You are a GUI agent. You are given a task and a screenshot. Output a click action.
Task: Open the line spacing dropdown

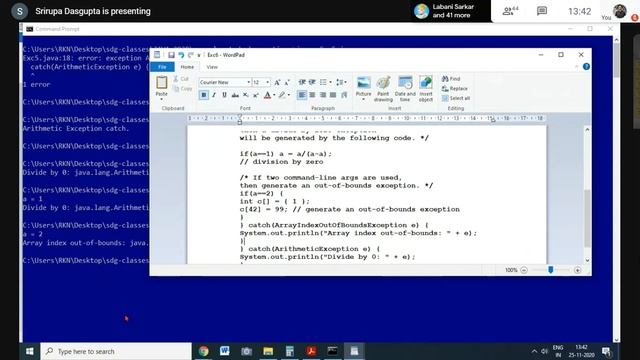[341, 82]
